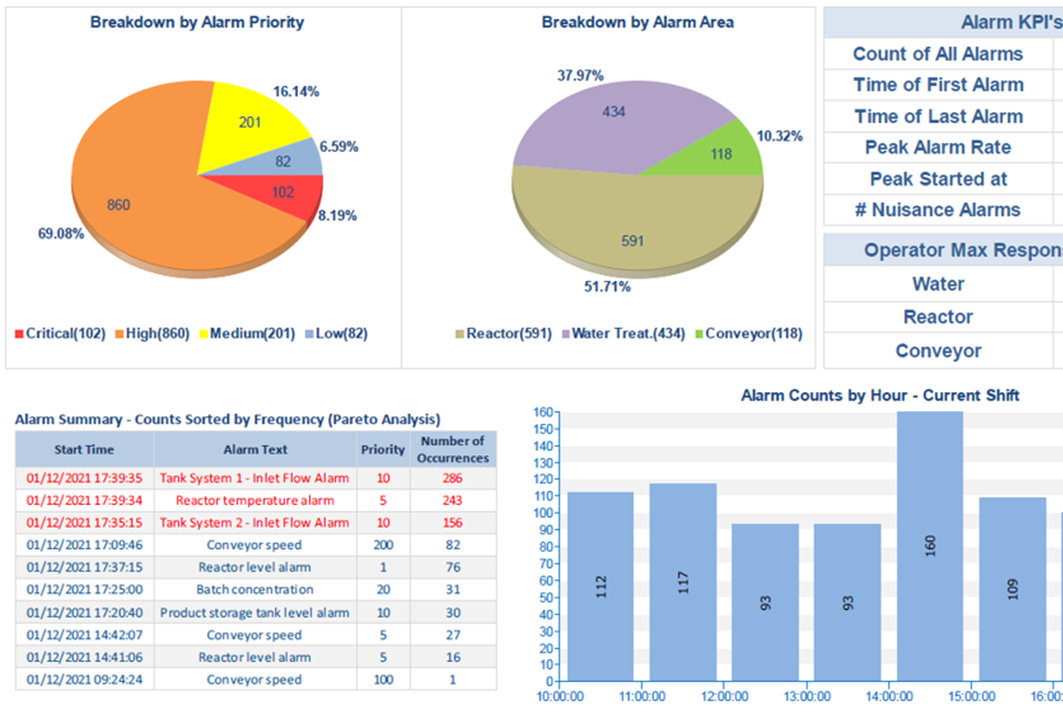
Task: Click the # Nuisance Alarms KPI row
Action: point(943,210)
